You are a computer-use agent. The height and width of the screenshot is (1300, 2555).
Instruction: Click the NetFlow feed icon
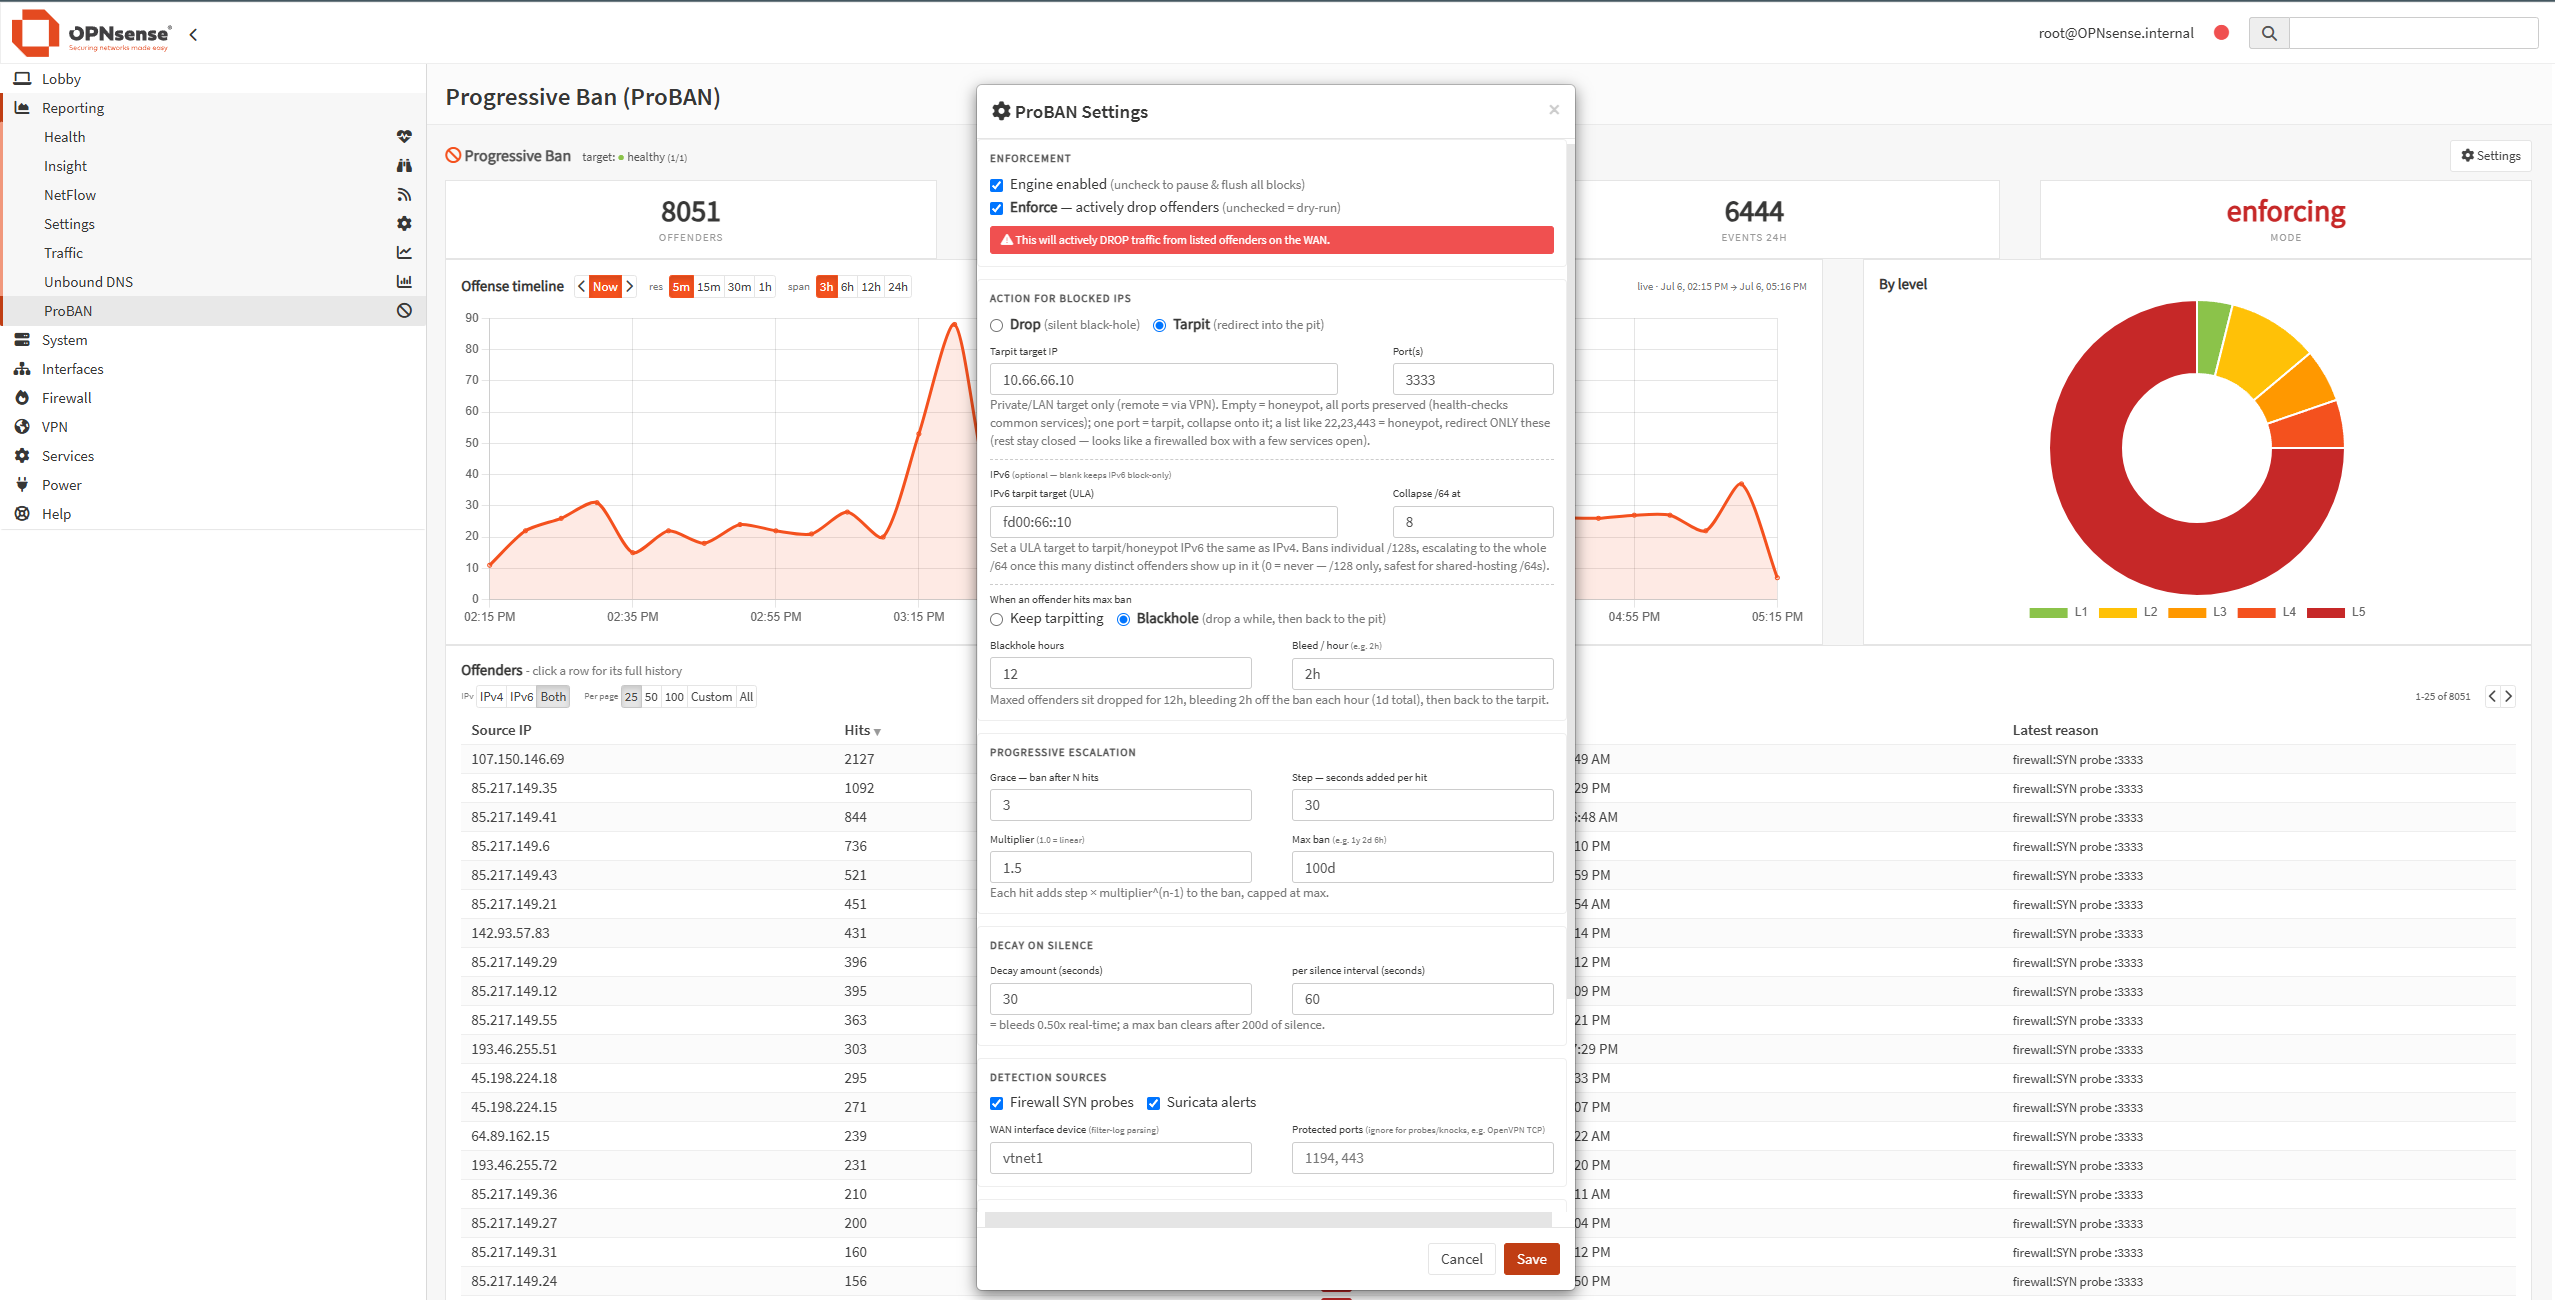click(404, 195)
